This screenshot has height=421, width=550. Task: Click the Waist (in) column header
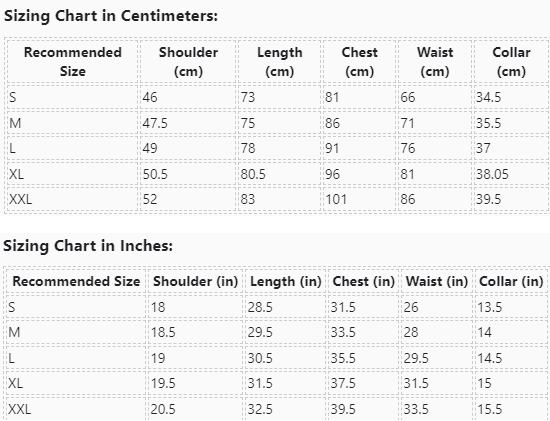pos(437,281)
